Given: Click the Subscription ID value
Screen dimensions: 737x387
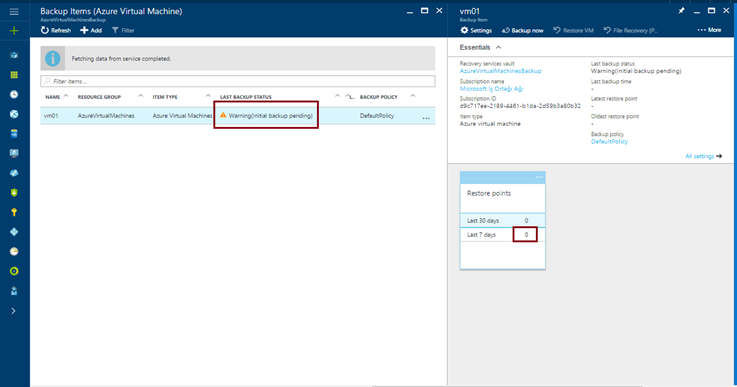Looking at the screenshot, I should tap(520, 106).
